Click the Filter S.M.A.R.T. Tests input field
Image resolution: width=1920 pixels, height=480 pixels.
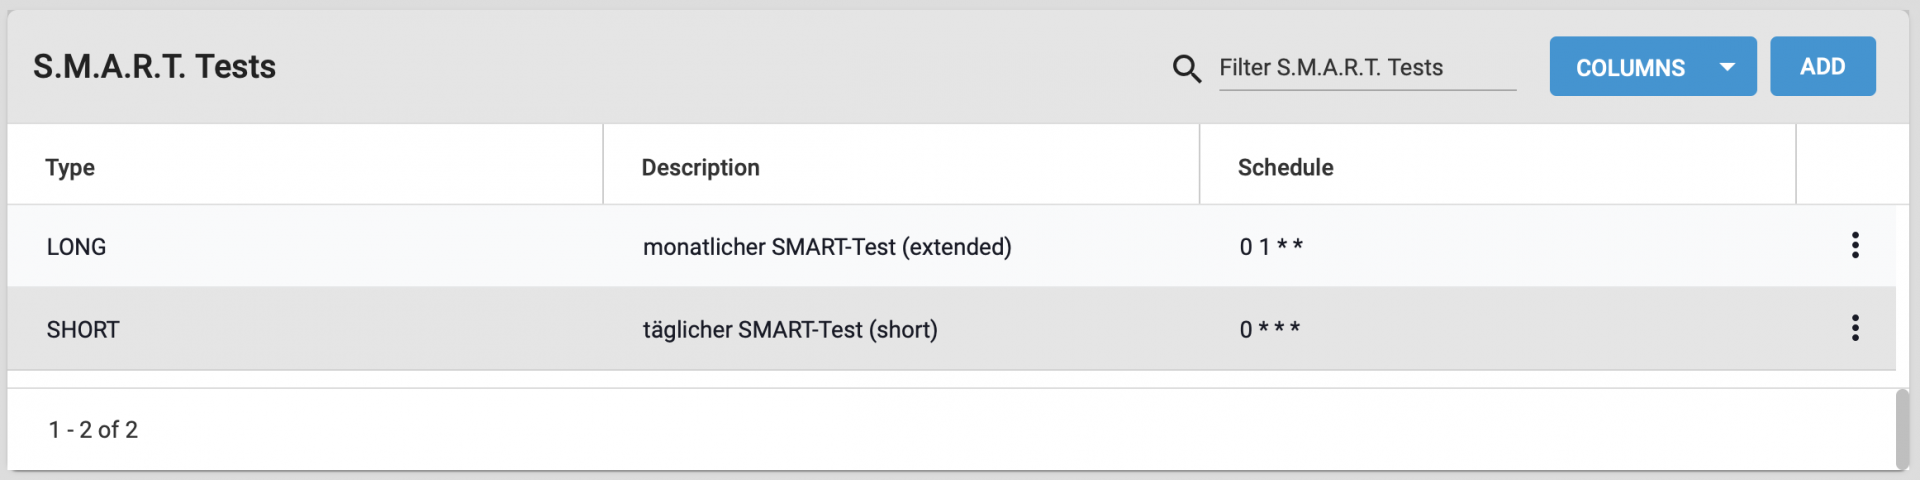pyautogui.click(x=1366, y=68)
